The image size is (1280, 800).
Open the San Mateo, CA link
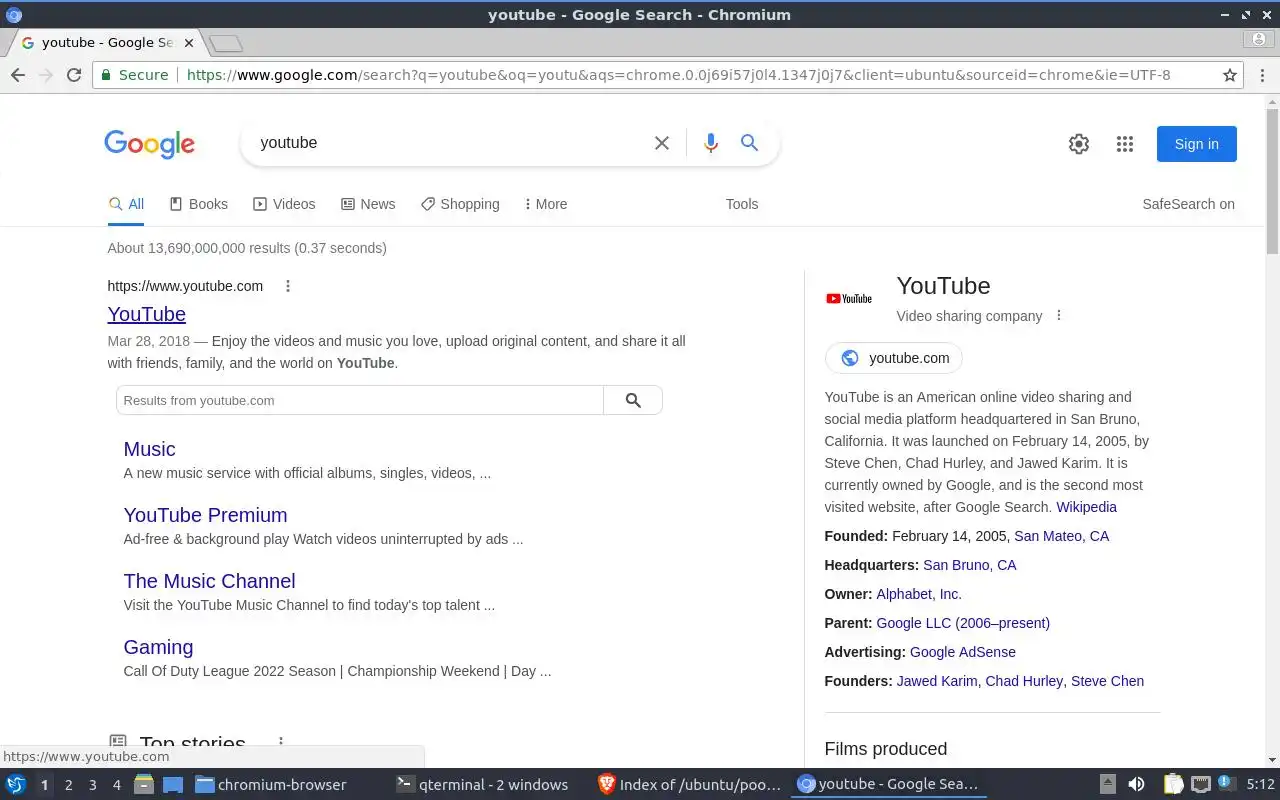click(x=1061, y=536)
